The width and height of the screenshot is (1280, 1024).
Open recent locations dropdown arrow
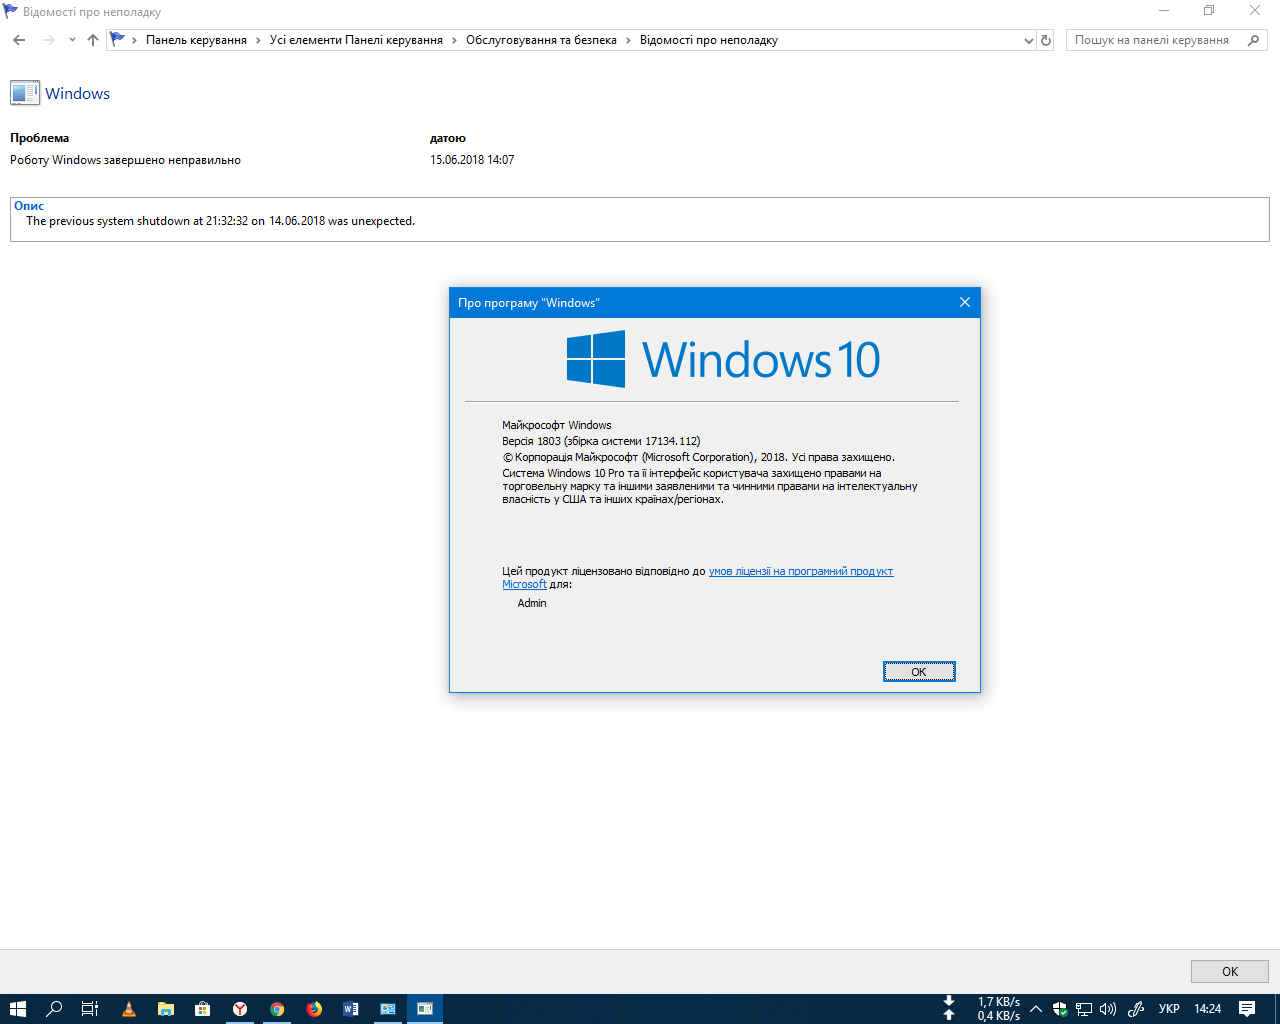click(x=72, y=40)
